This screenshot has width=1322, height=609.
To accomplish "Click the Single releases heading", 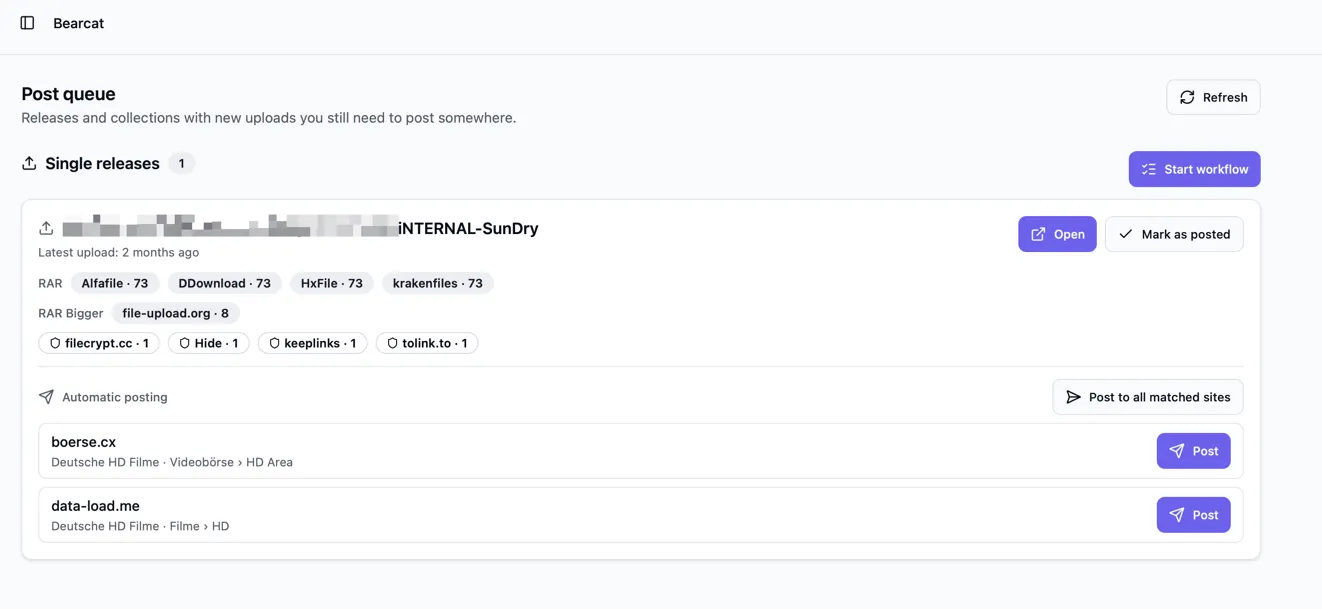I will (102, 163).
